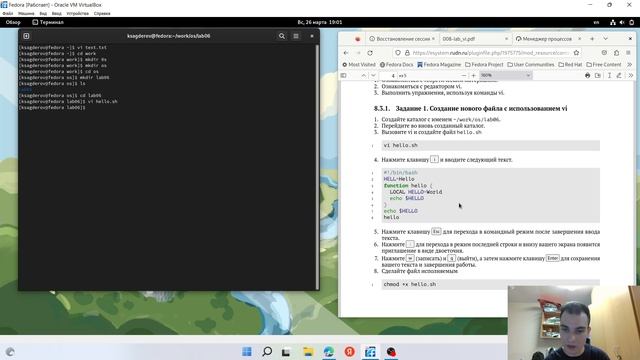Open VirtualBox Вид menu

coord(43,13)
